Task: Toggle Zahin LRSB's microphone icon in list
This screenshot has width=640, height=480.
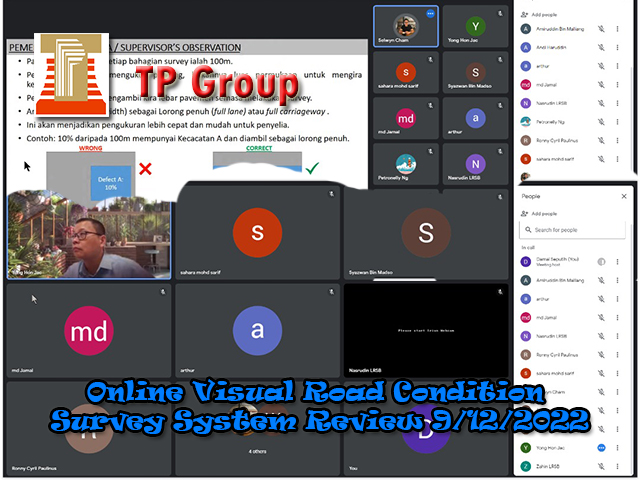Action: pyautogui.click(x=602, y=467)
